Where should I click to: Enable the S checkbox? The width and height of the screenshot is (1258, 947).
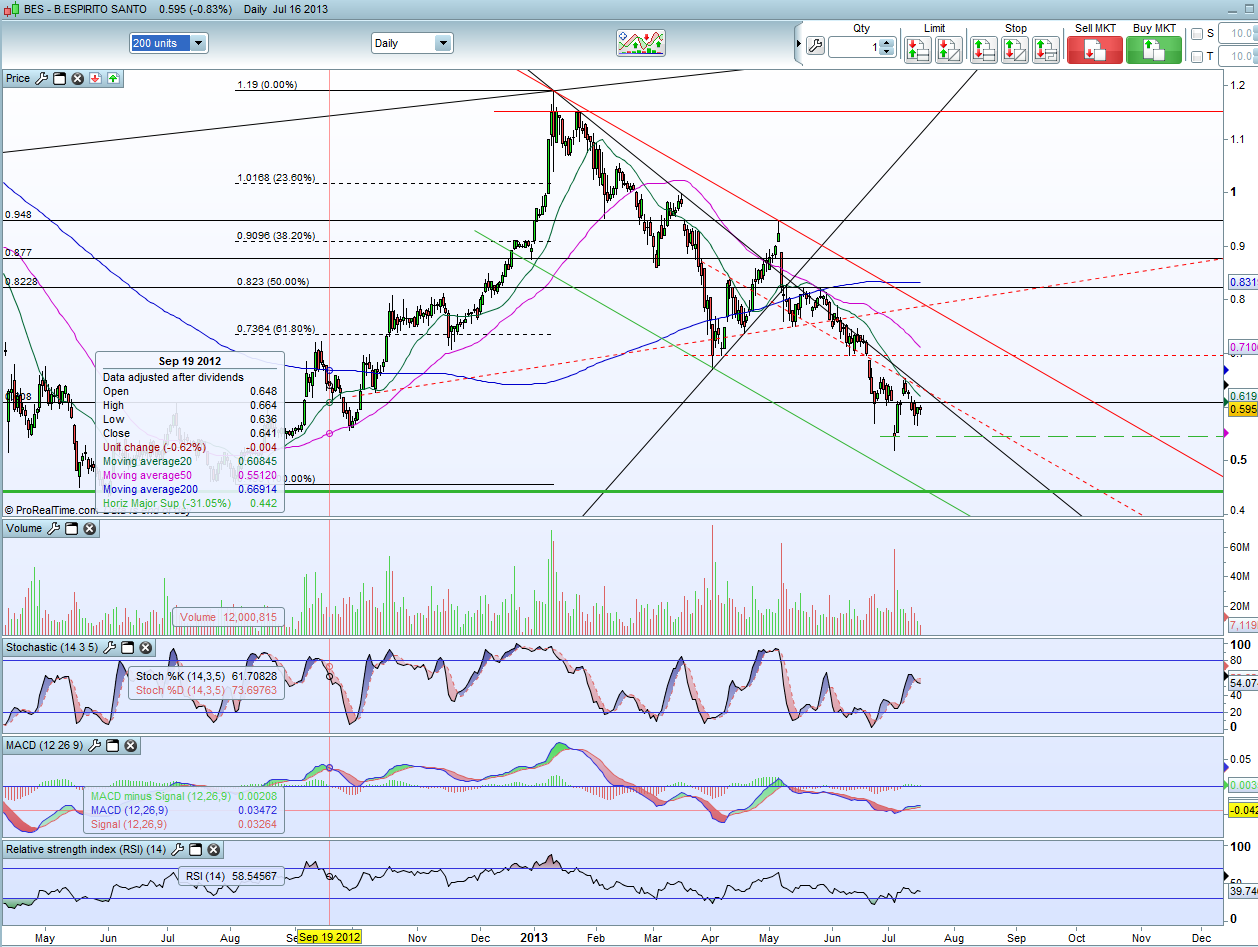tap(1197, 34)
